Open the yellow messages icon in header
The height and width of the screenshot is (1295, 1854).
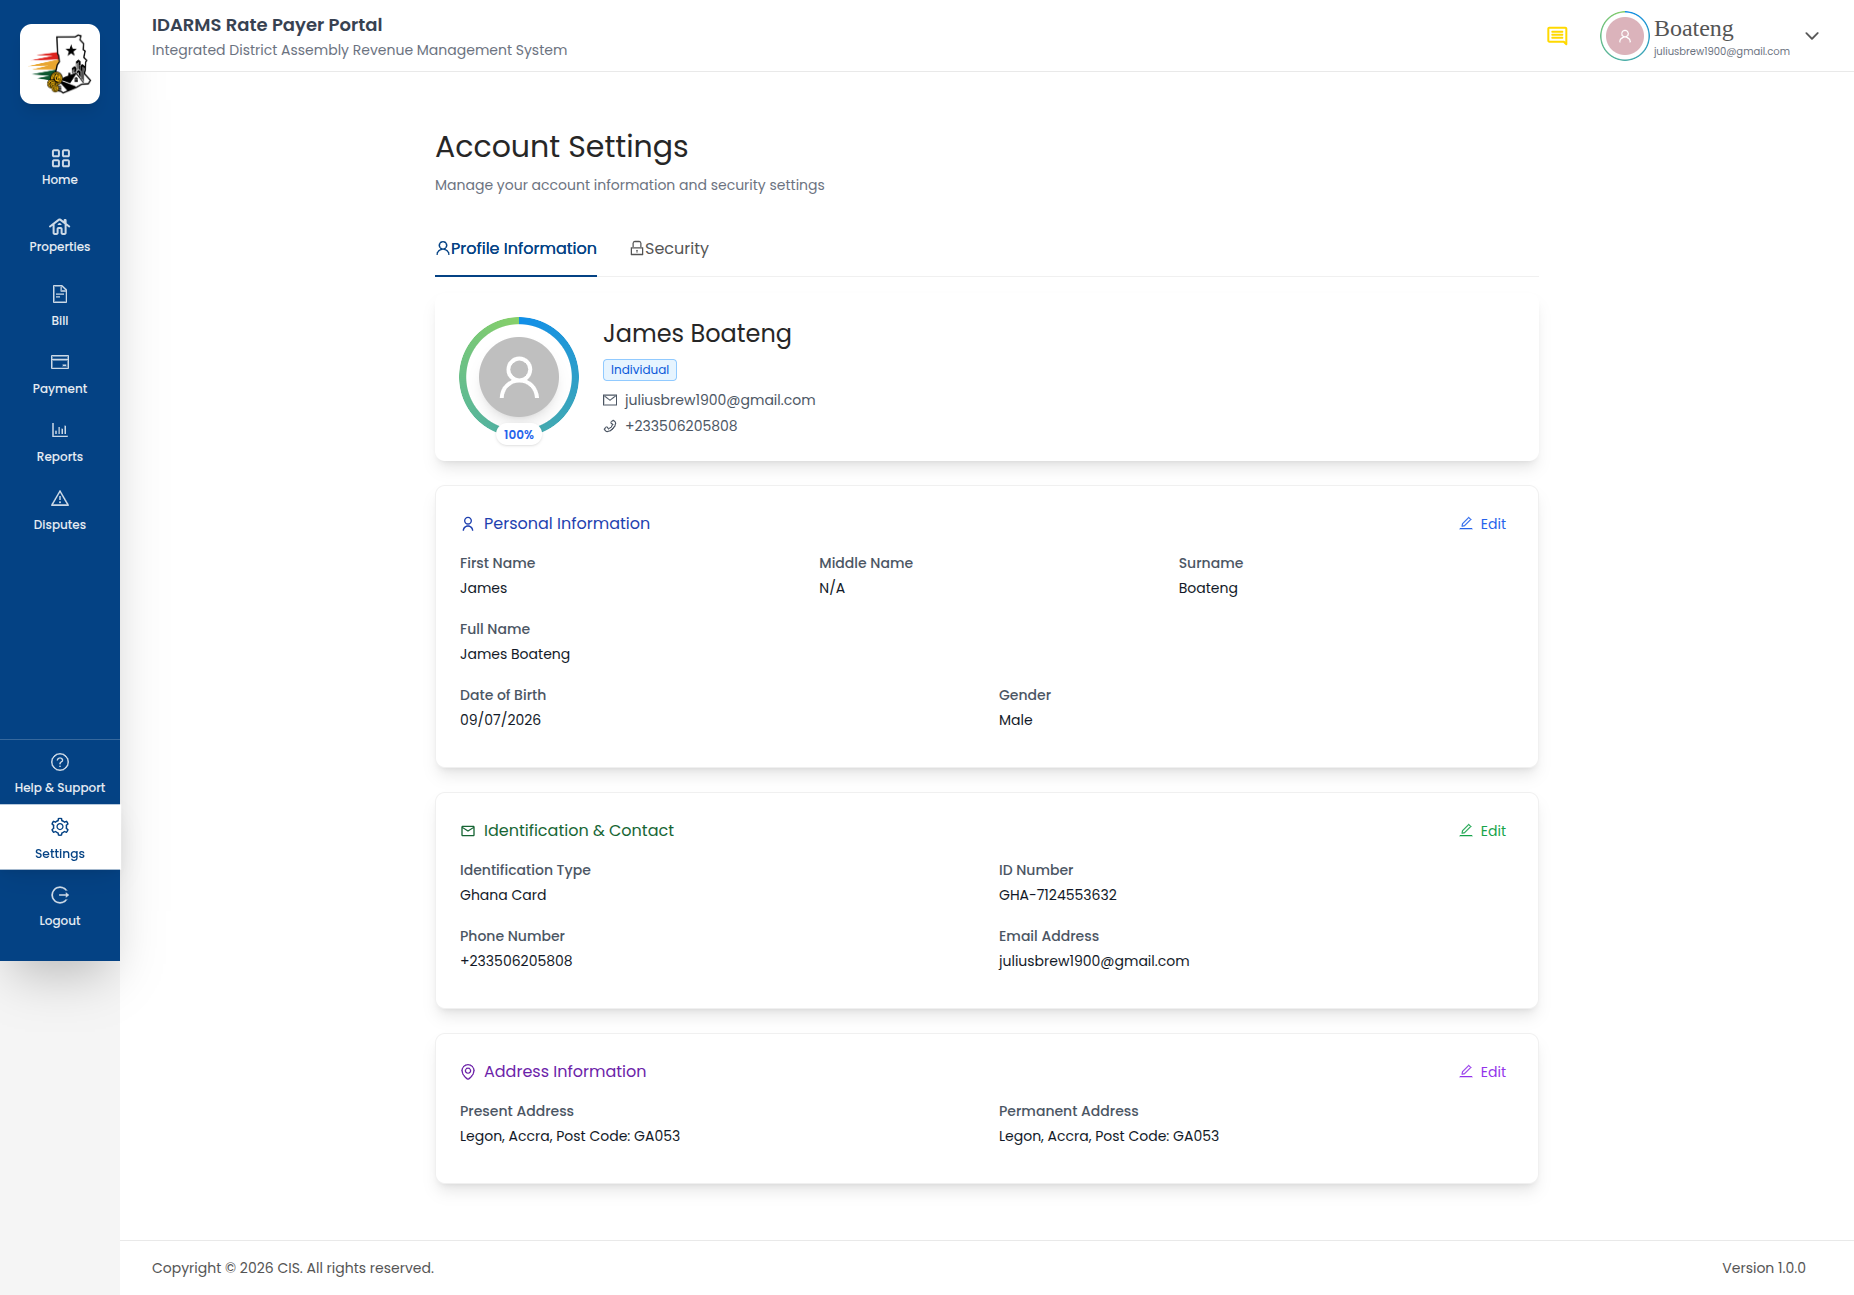click(1557, 36)
